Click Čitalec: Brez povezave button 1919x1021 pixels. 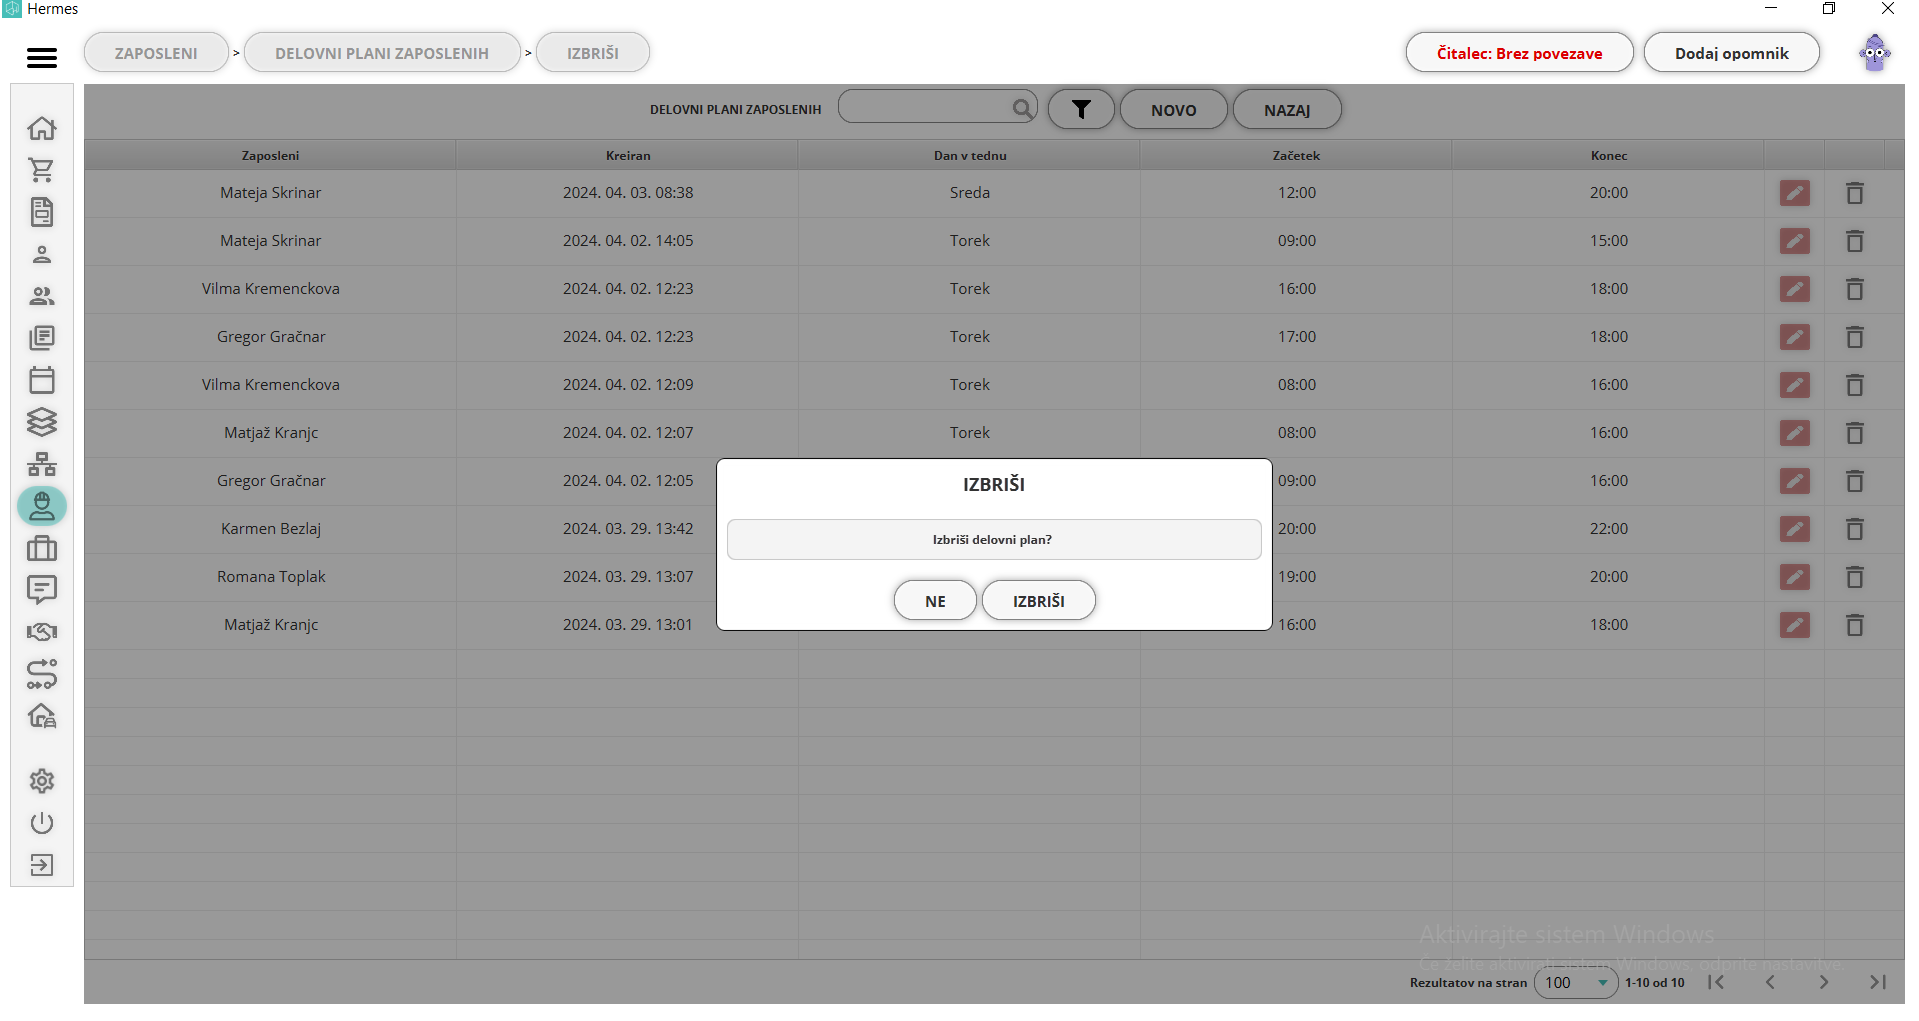point(1519,53)
